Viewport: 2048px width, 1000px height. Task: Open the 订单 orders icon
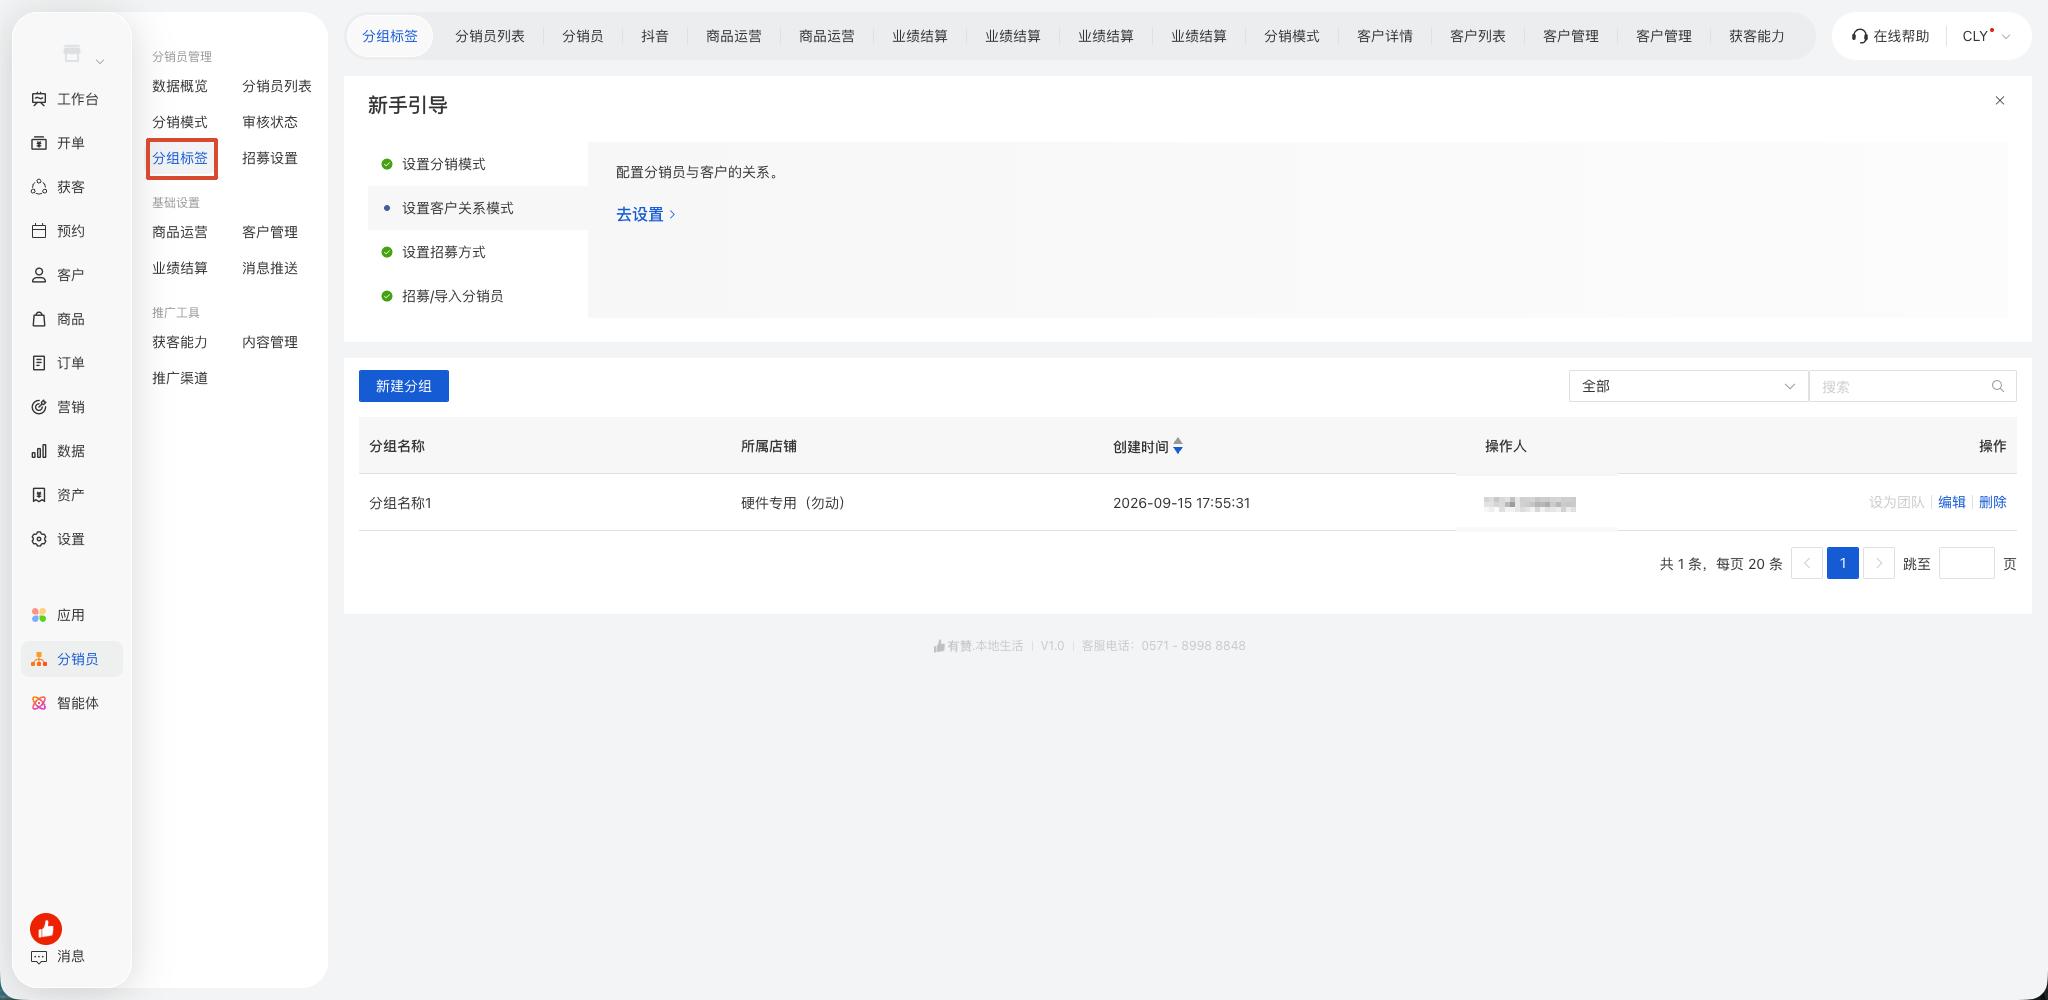(39, 363)
